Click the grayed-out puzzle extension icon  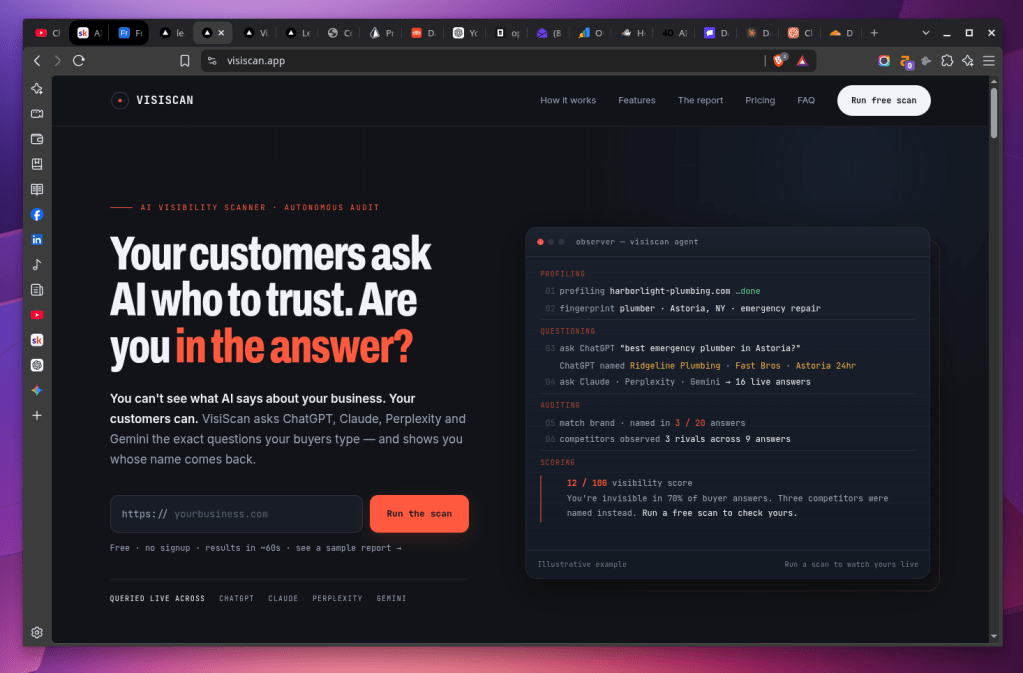coord(926,61)
